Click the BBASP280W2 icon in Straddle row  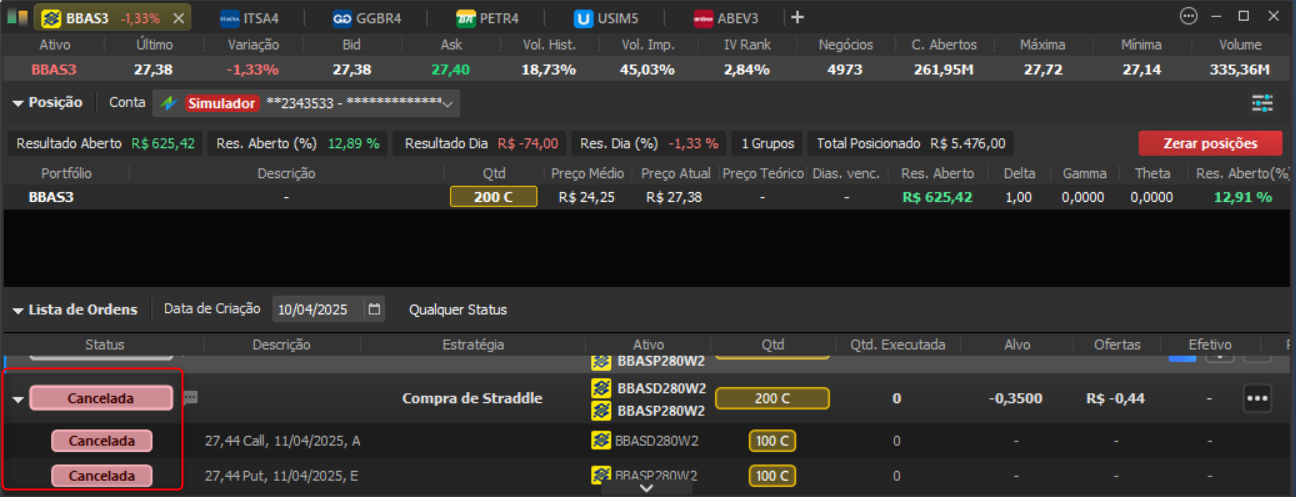click(x=601, y=410)
